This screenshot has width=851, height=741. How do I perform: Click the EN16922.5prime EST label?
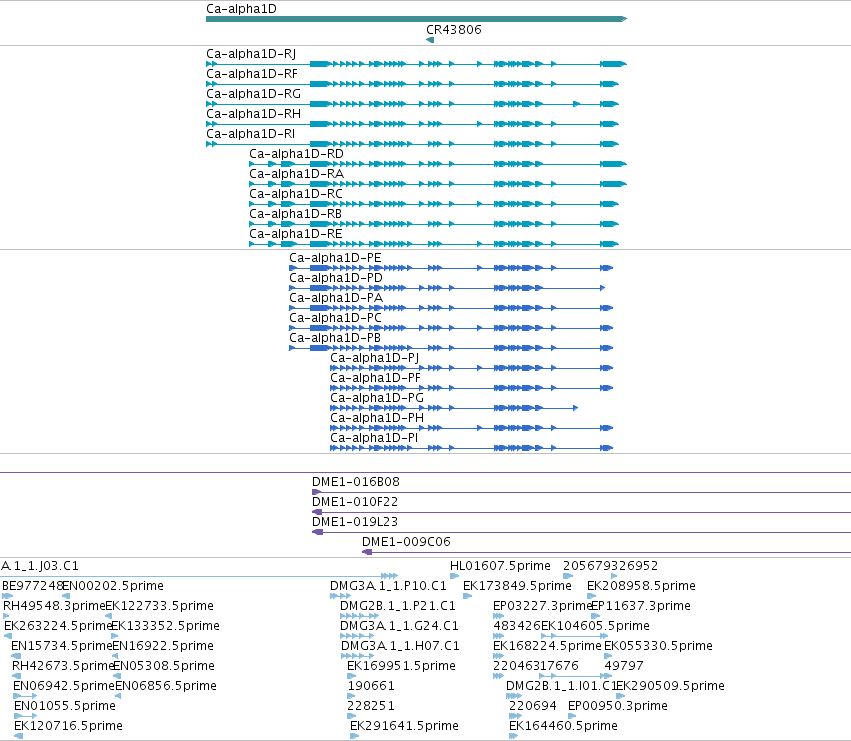(163, 647)
